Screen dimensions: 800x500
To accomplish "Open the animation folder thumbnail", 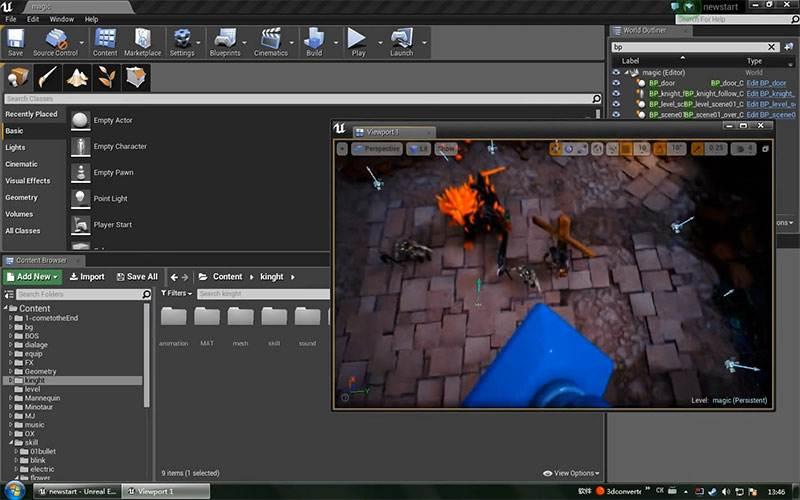I will pos(173,318).
